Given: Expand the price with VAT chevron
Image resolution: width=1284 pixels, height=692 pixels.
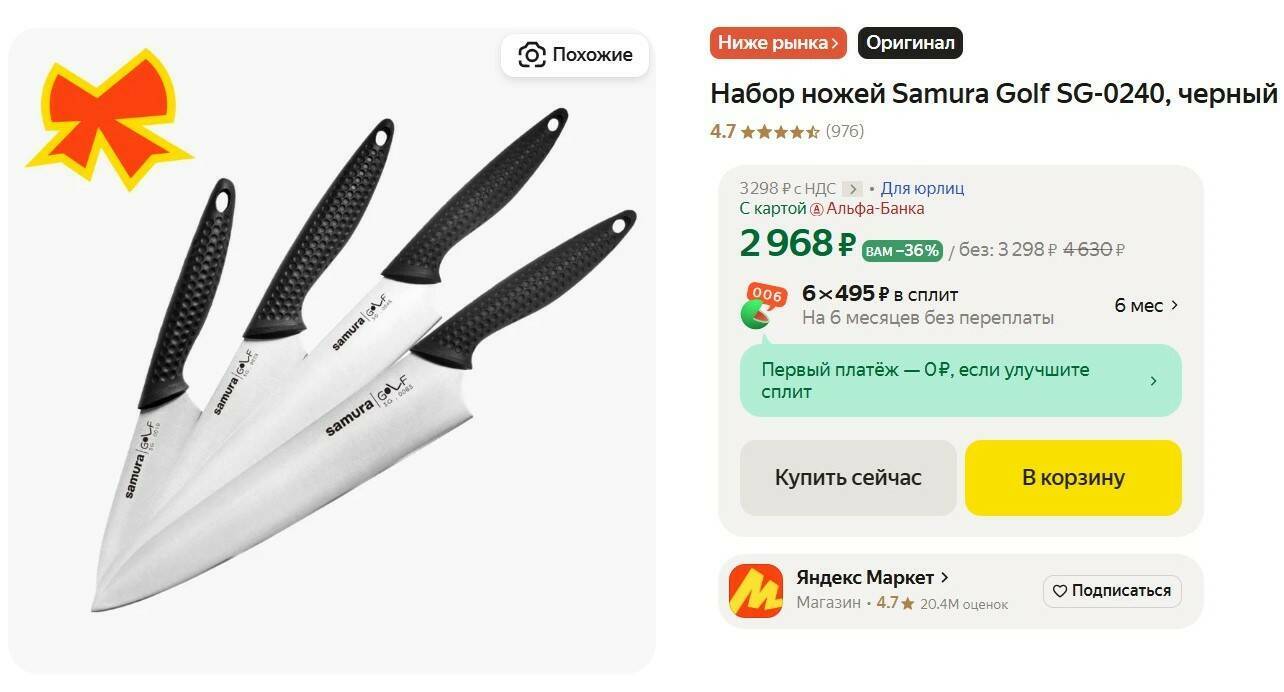Looking at the screenshot, I should [852, 189].
